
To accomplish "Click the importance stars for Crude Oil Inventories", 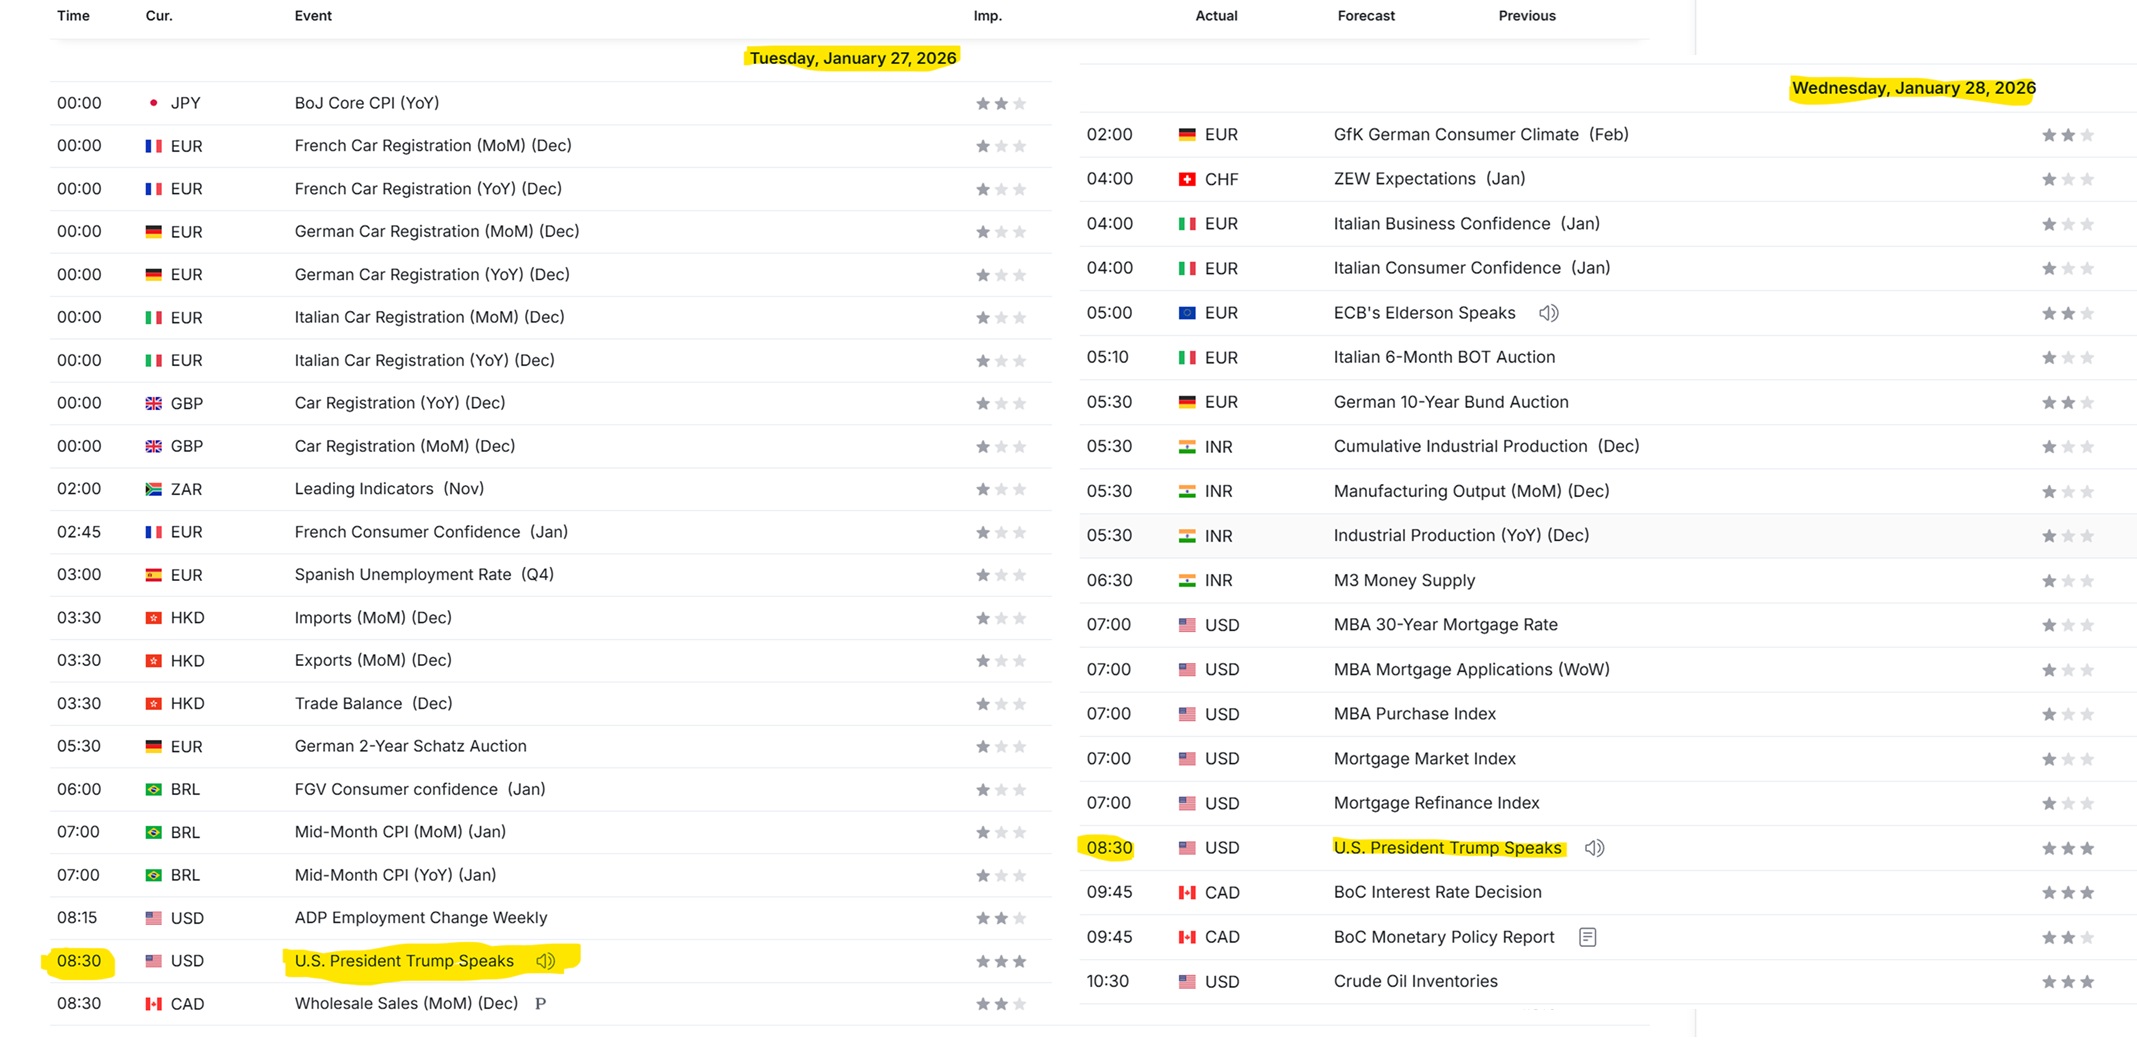I will point(2068,982).
